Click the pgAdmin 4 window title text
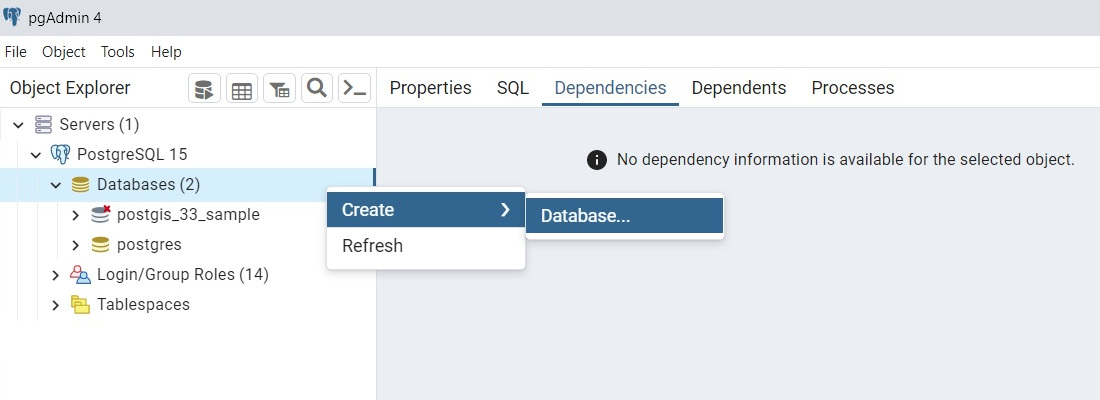Image resolution: width=1100 pixels, height=400 pixels. (65, 18)
